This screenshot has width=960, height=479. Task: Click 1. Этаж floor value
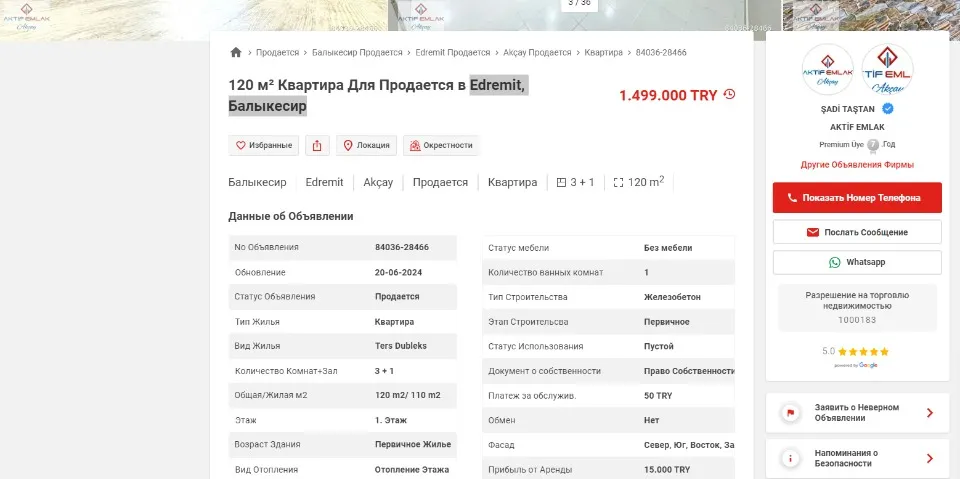pyautogui.click(x=391, y=420)
